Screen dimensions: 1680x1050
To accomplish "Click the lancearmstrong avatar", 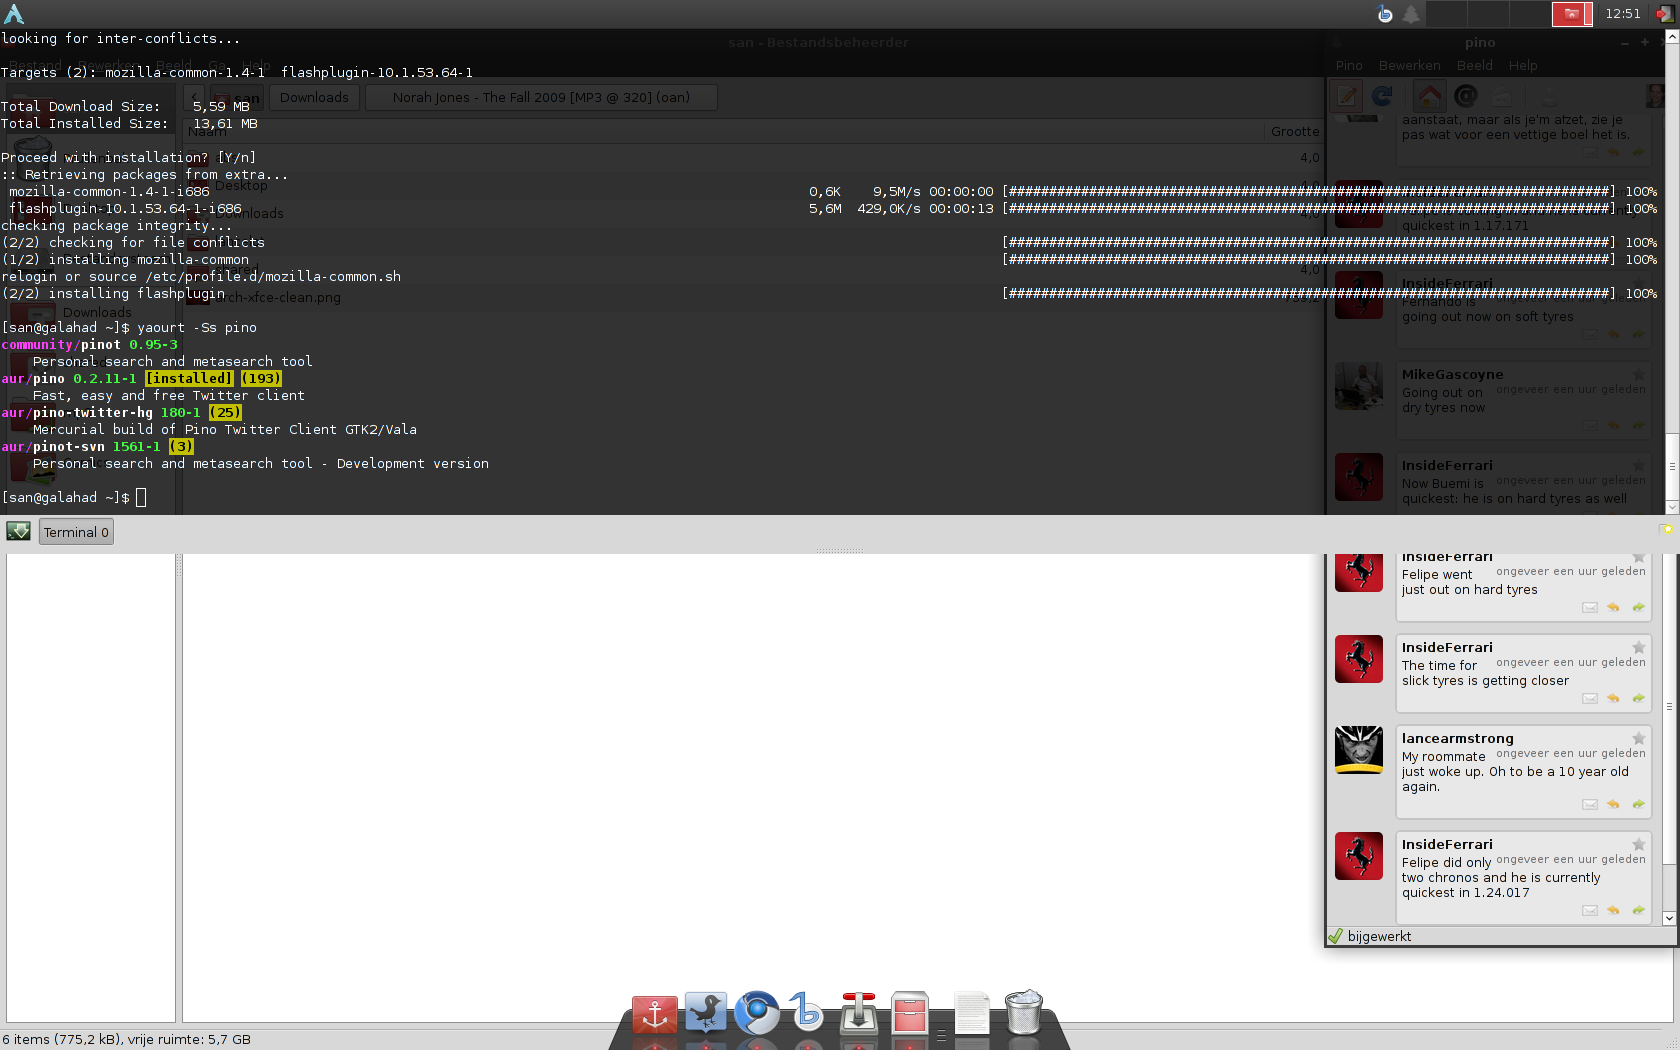I will [x=1359, y=750].
